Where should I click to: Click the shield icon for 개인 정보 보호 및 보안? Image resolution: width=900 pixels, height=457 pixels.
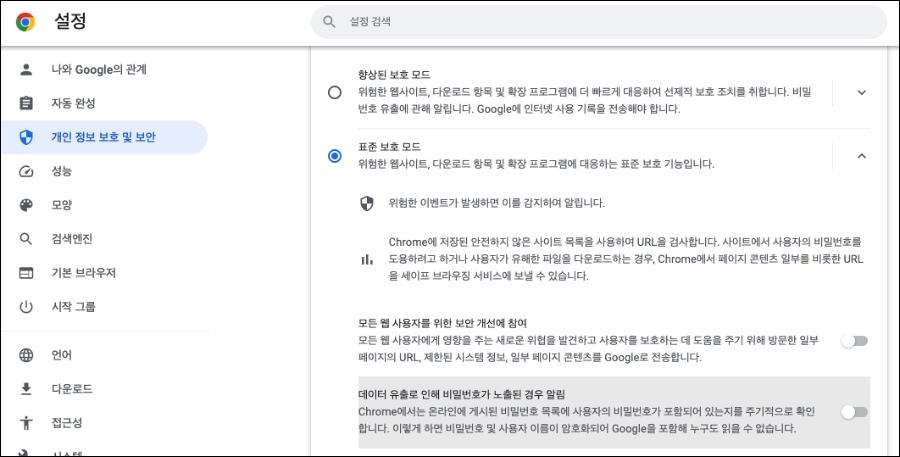[x=26, y=137]
